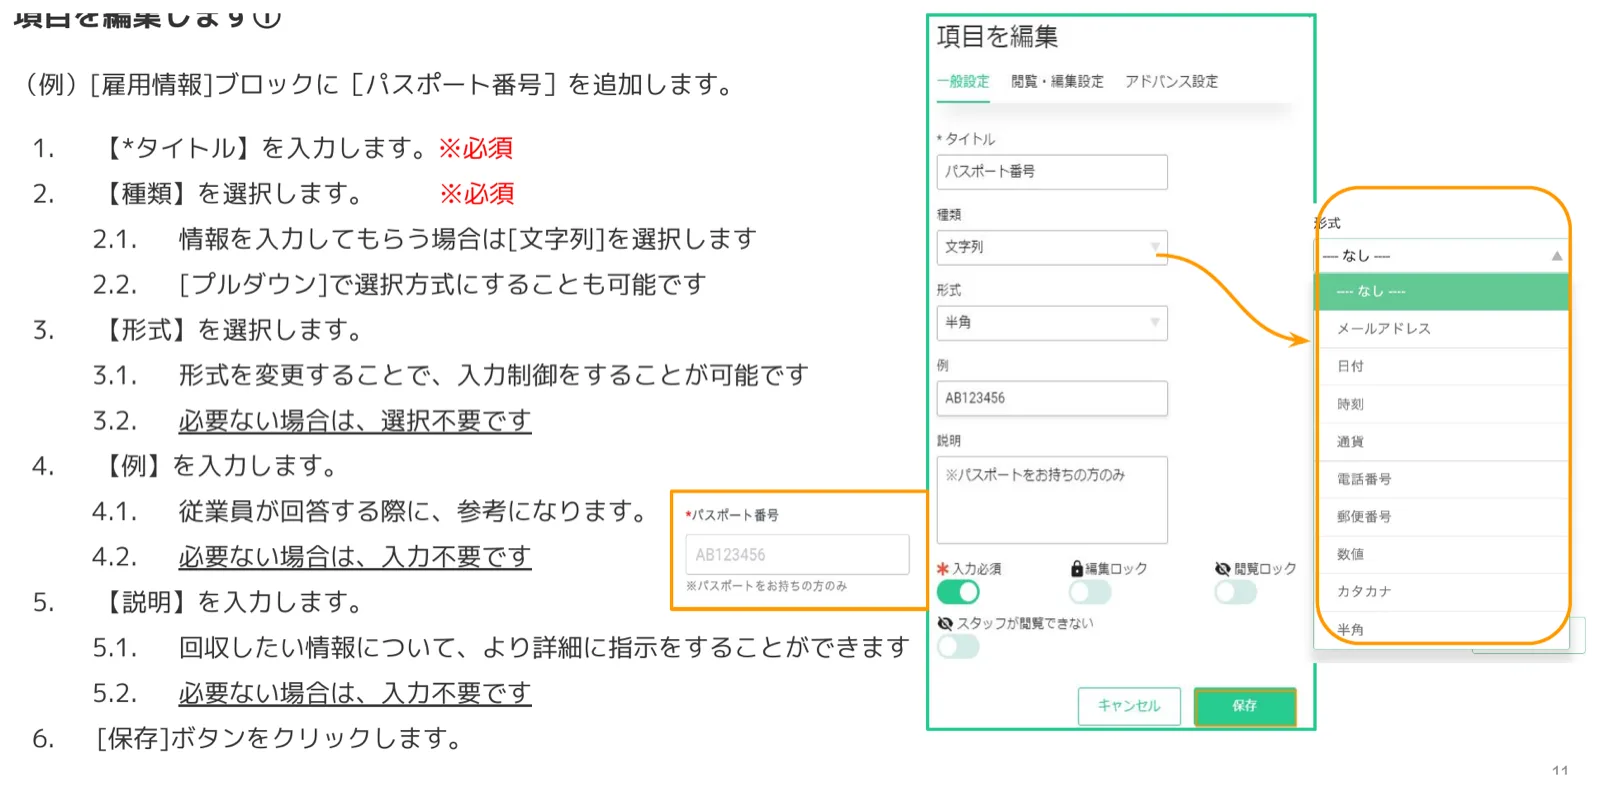
Task: Select 半角 in the format list
Action: pyautogui.click(x=1441, y=629)
